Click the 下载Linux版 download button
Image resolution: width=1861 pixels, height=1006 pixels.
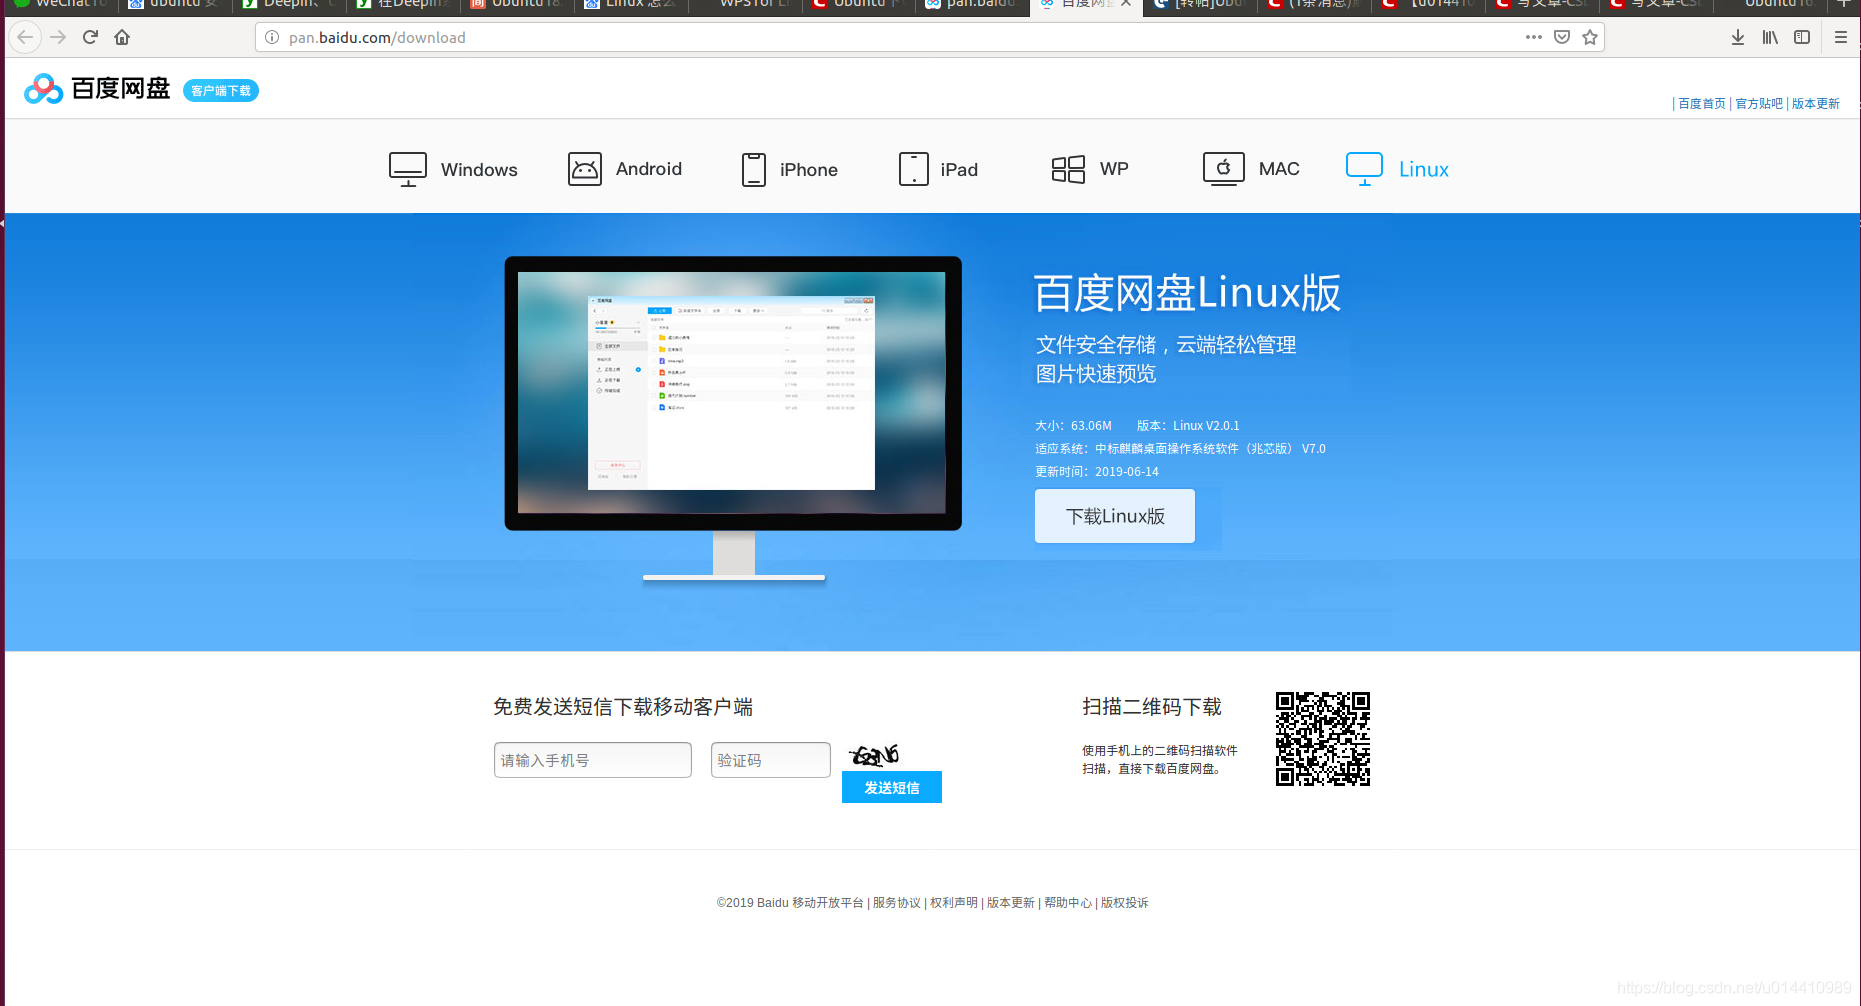pyautogui.click(x=1115, y=516)
